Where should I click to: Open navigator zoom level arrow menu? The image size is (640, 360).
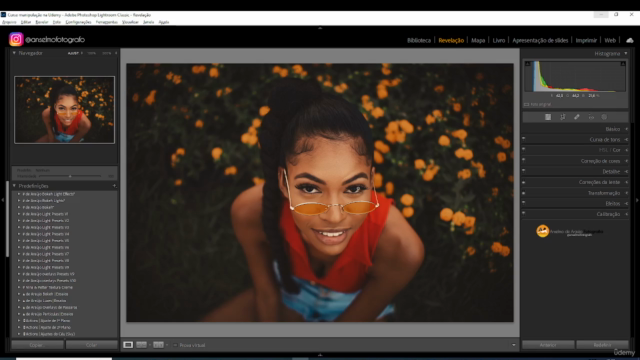[116, 53]
